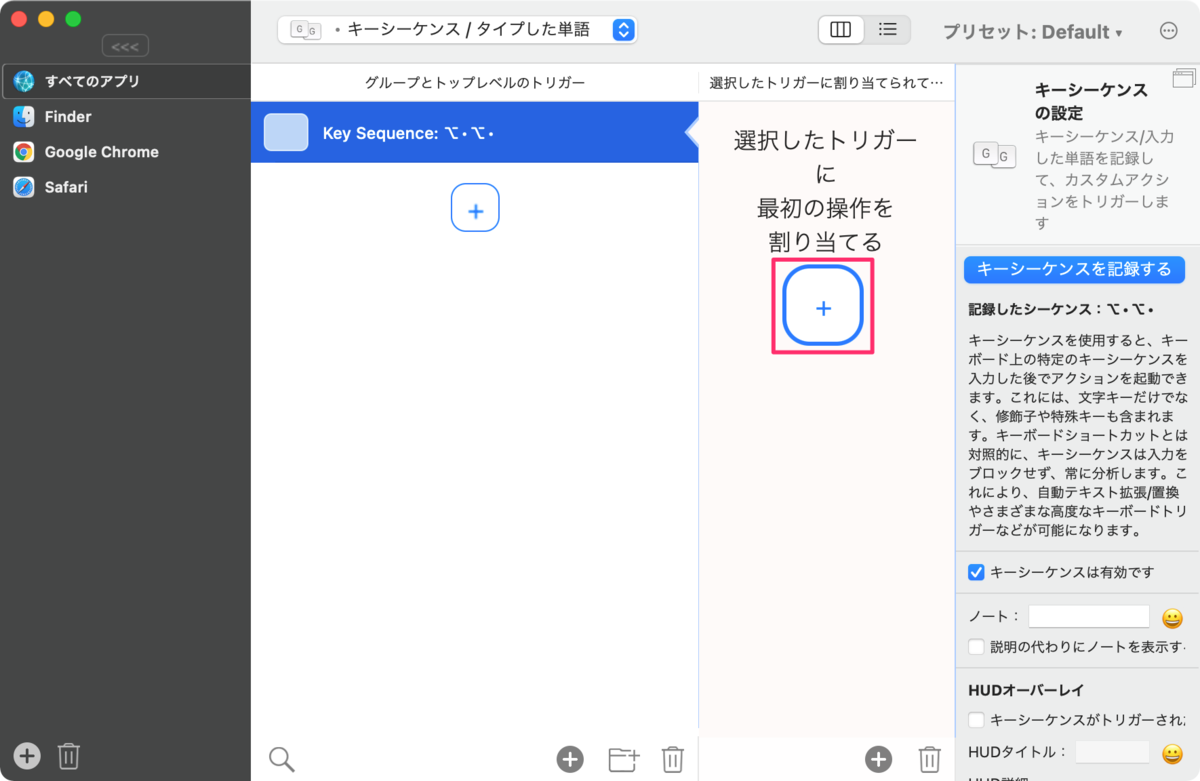Open the キーシーケンス trigger type selector
Image resolution: width=1200 pixels, height=781 pixels.
point(456,30)
